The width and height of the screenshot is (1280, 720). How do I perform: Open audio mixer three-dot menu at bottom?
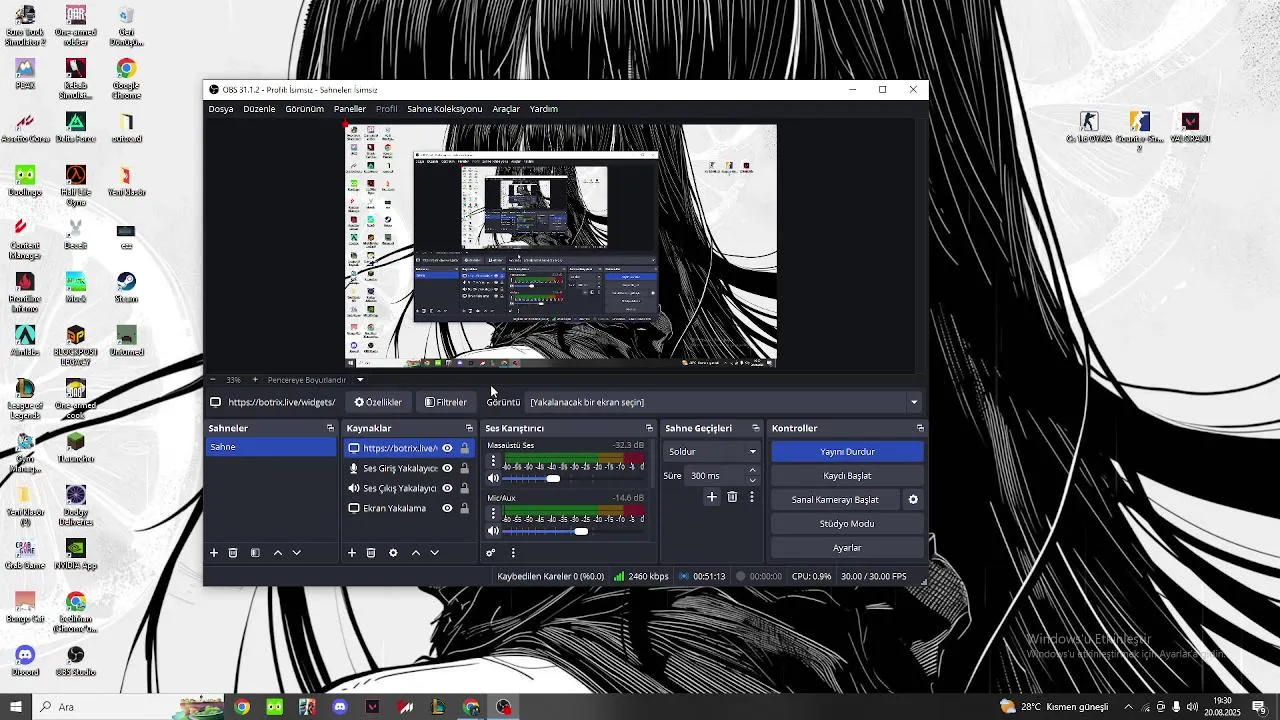pyautogui.click(x=513, y=553)
